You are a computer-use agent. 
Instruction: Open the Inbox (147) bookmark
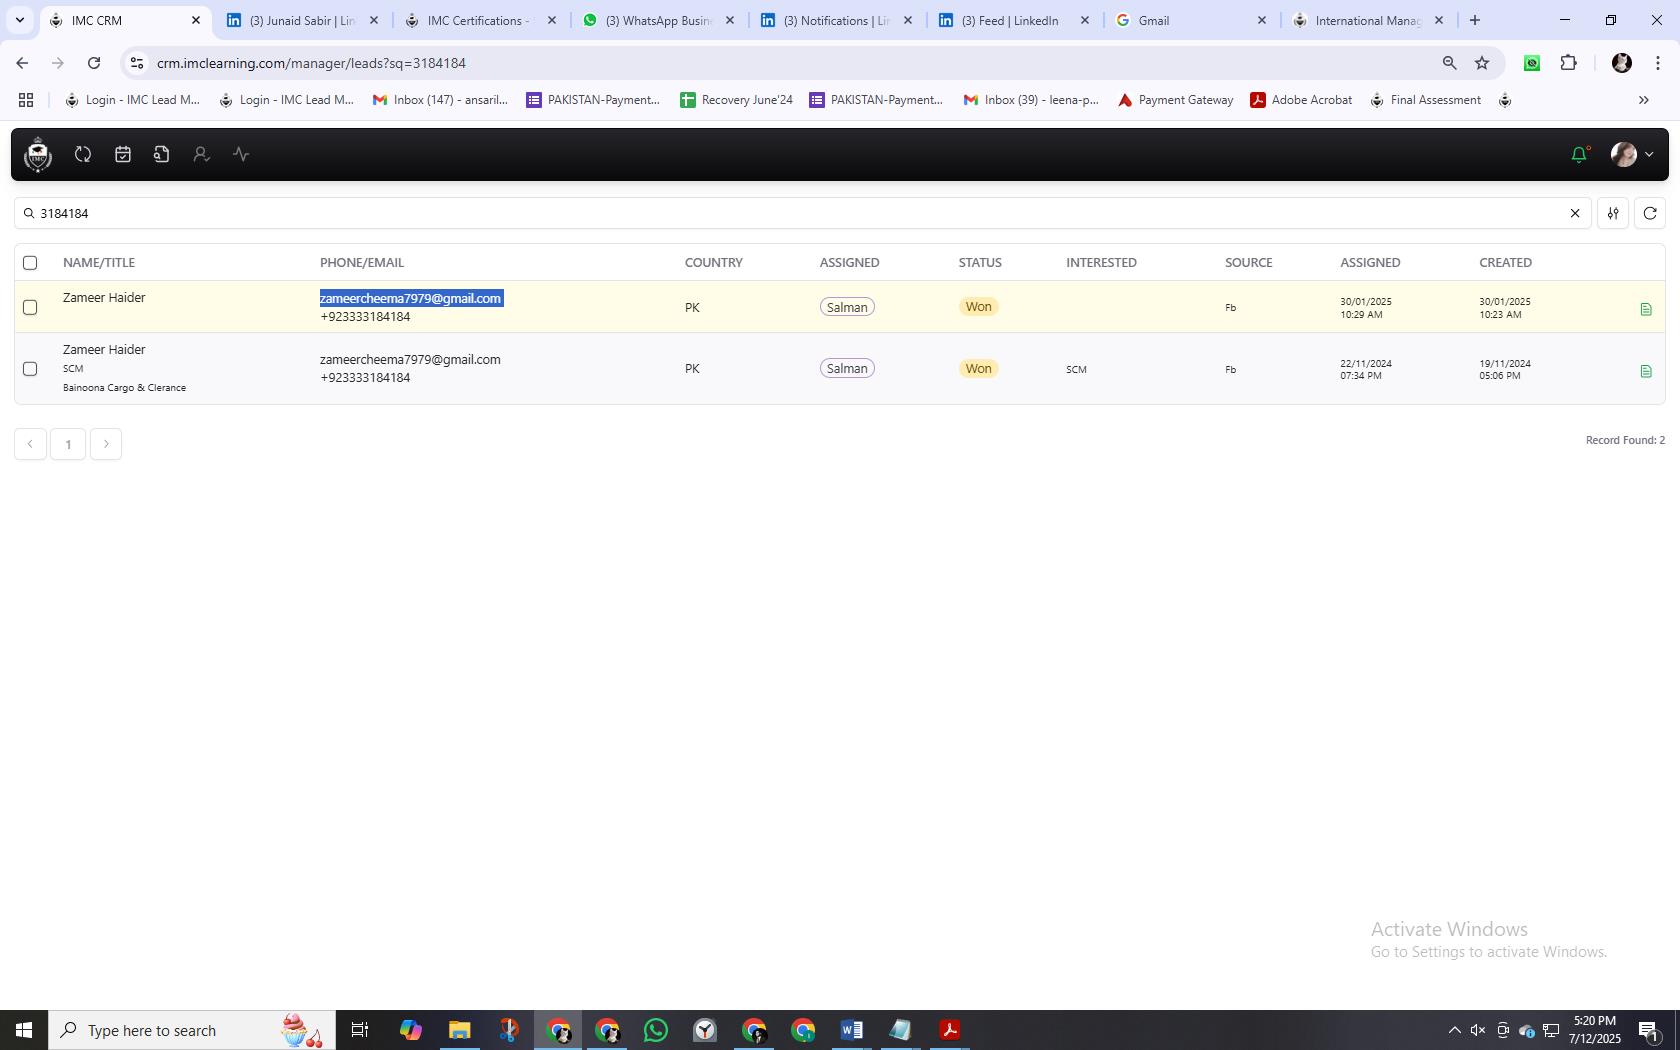(x=440, y=100)
